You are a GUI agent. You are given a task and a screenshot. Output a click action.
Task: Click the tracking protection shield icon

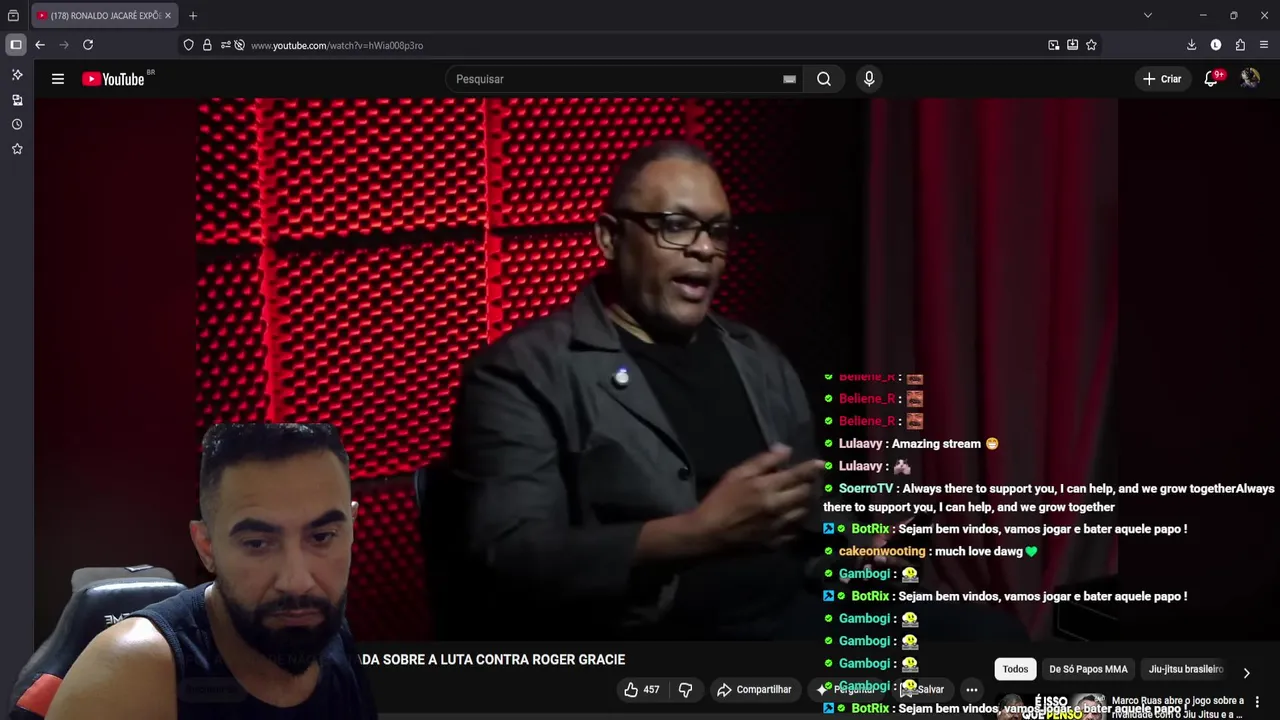coord(188,45)
